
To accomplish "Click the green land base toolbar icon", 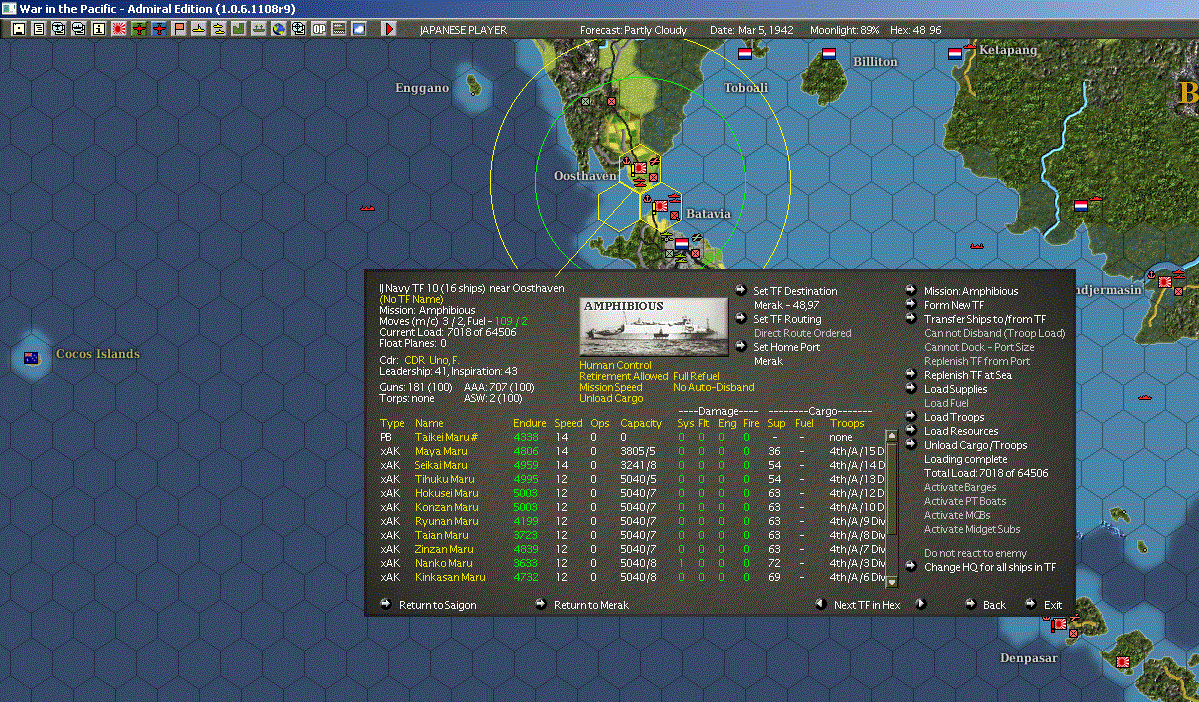I will click(238, 29).
